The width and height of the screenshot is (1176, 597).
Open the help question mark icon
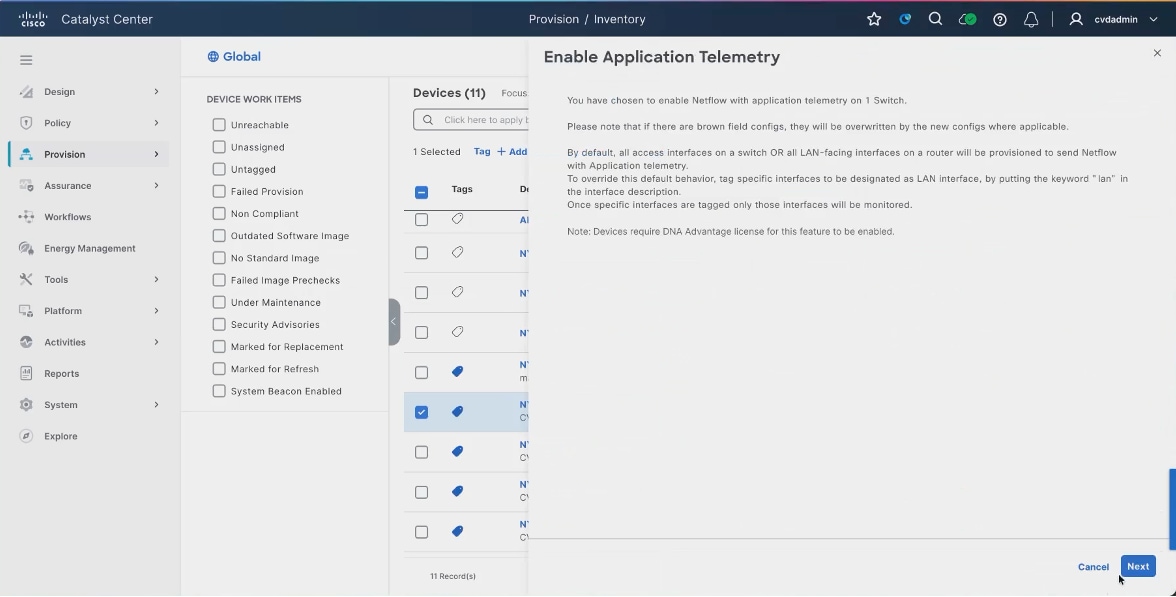[1000, 20]
